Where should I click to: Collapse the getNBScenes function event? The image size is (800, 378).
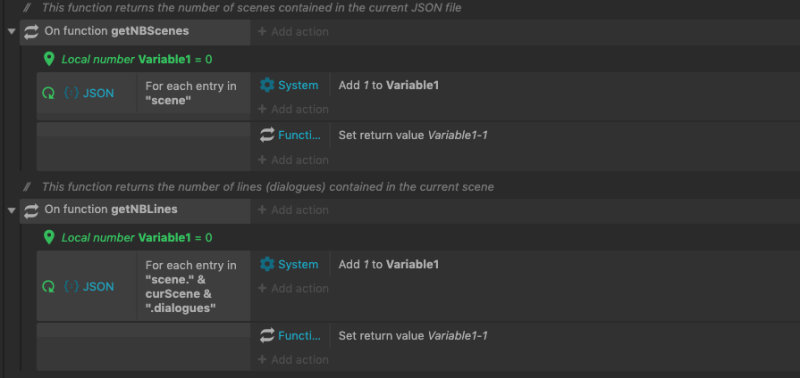[11, 32]
